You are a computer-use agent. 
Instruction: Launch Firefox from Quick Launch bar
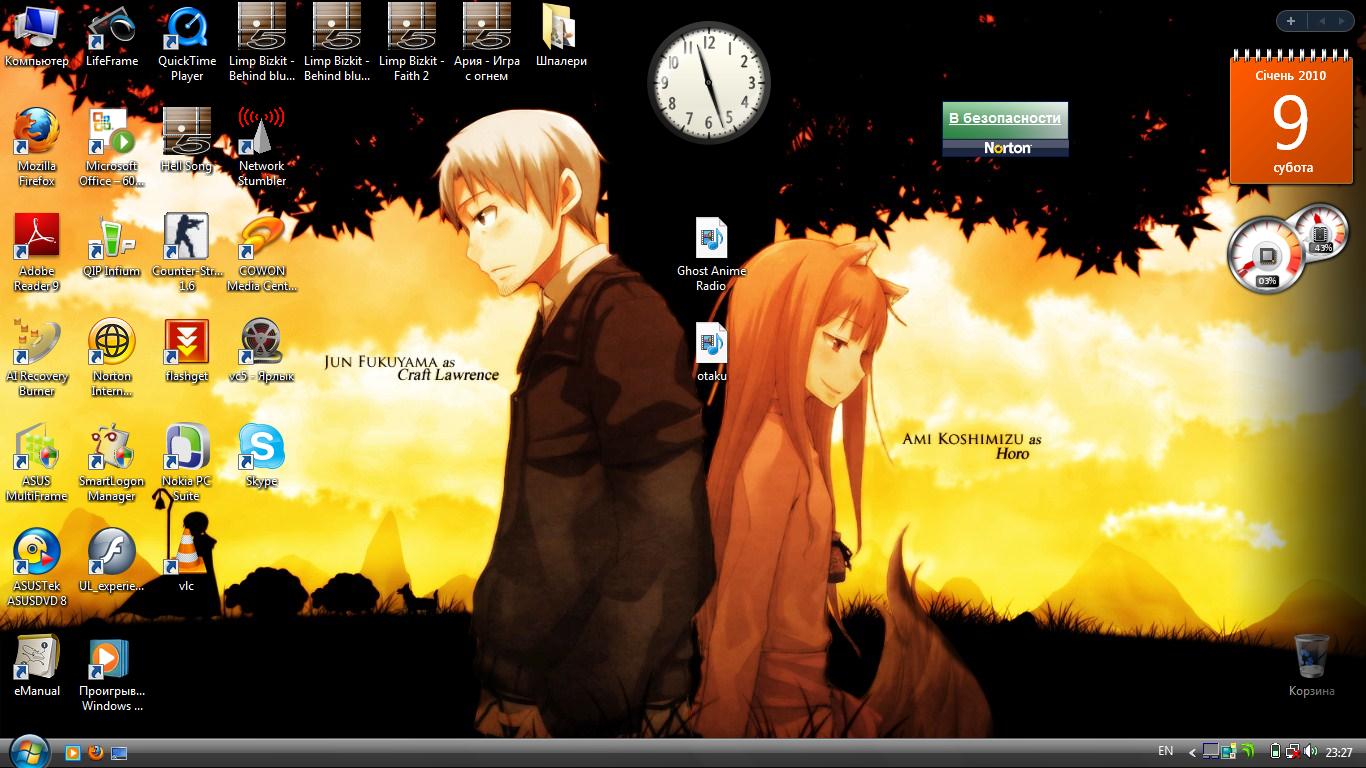(x=96, y=752)
